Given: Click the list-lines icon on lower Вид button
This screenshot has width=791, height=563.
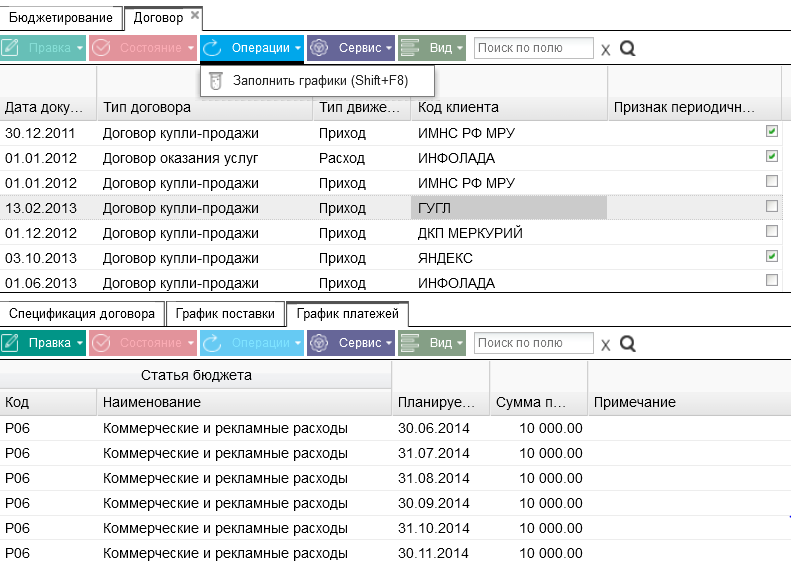Looking at the screenshot, I should coord(410,343).
